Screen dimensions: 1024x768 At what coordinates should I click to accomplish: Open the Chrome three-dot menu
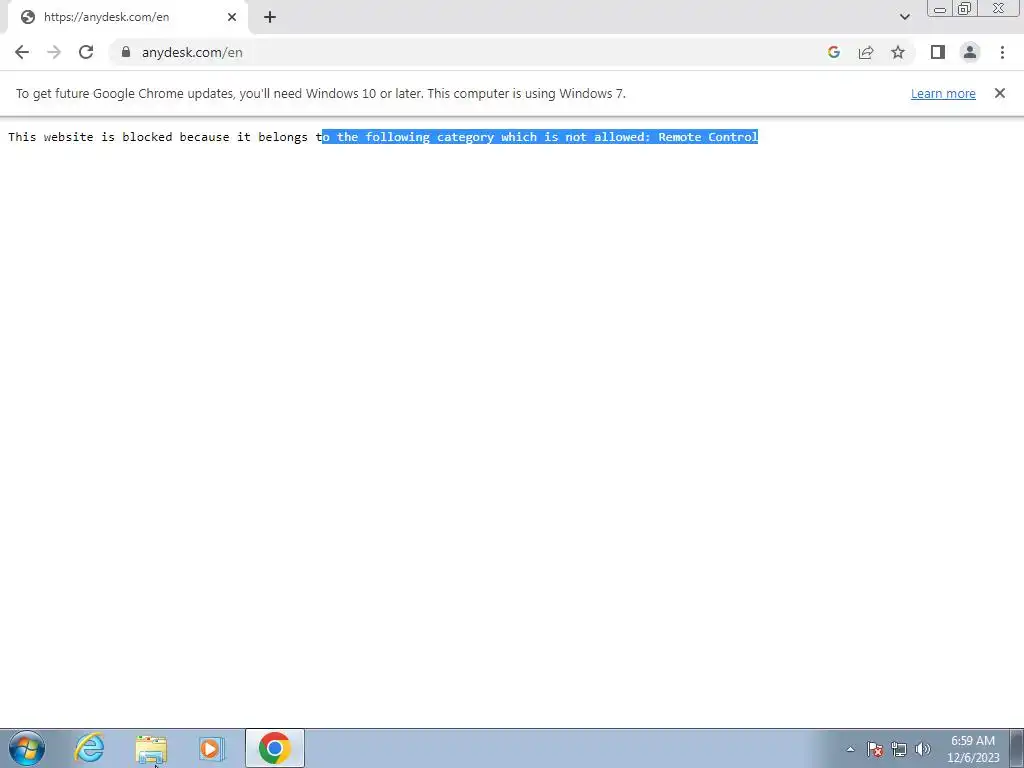coord(1002,52)
